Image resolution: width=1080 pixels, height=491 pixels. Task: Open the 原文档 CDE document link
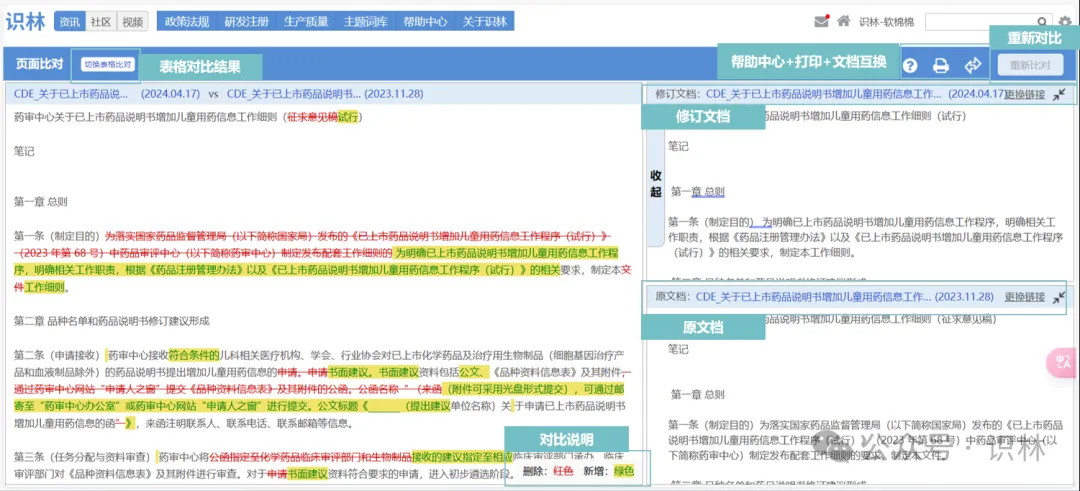844,297
